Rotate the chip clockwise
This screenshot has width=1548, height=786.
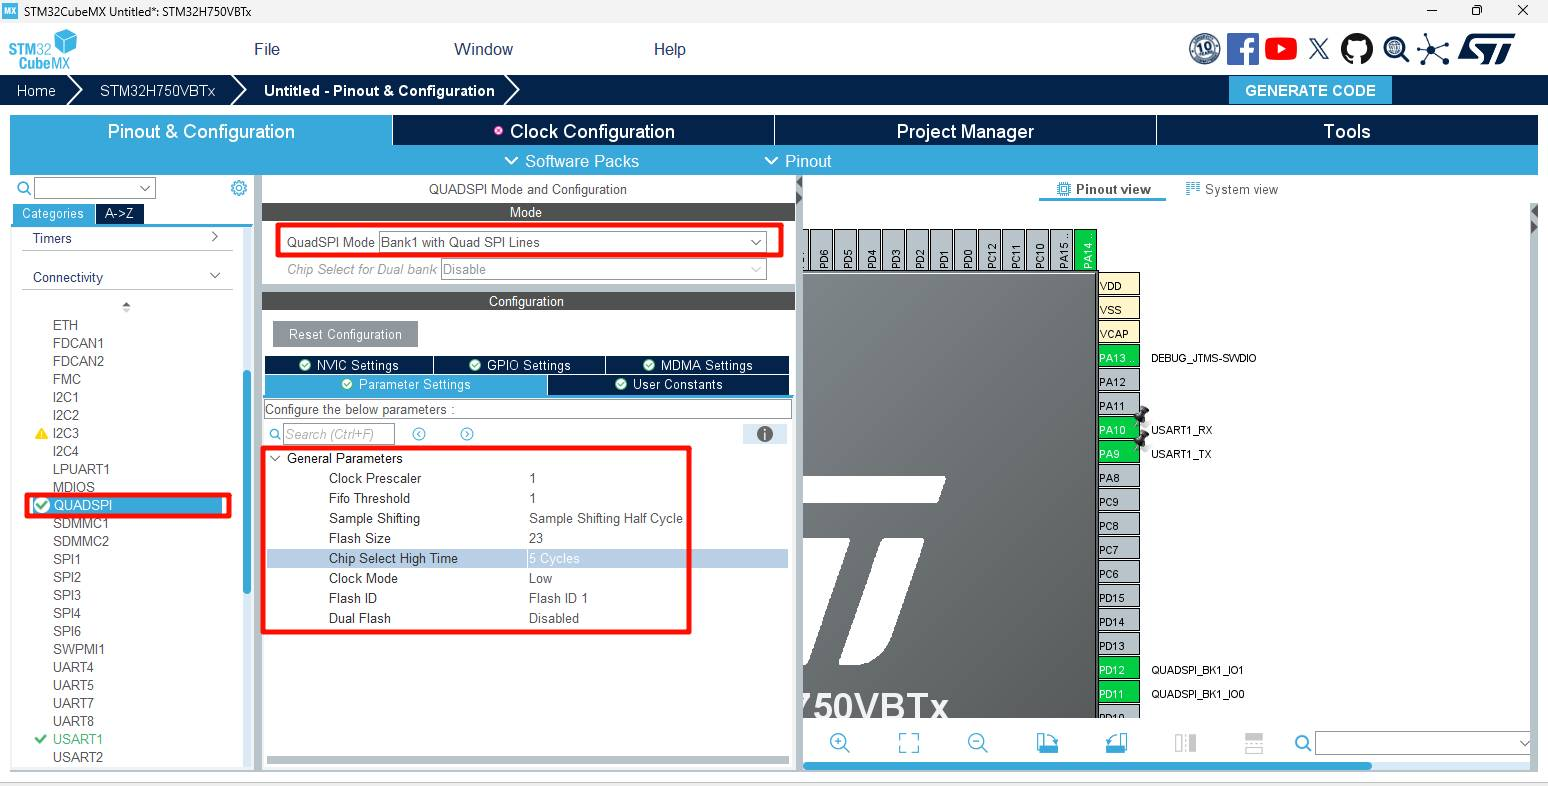coord(1047,743)
